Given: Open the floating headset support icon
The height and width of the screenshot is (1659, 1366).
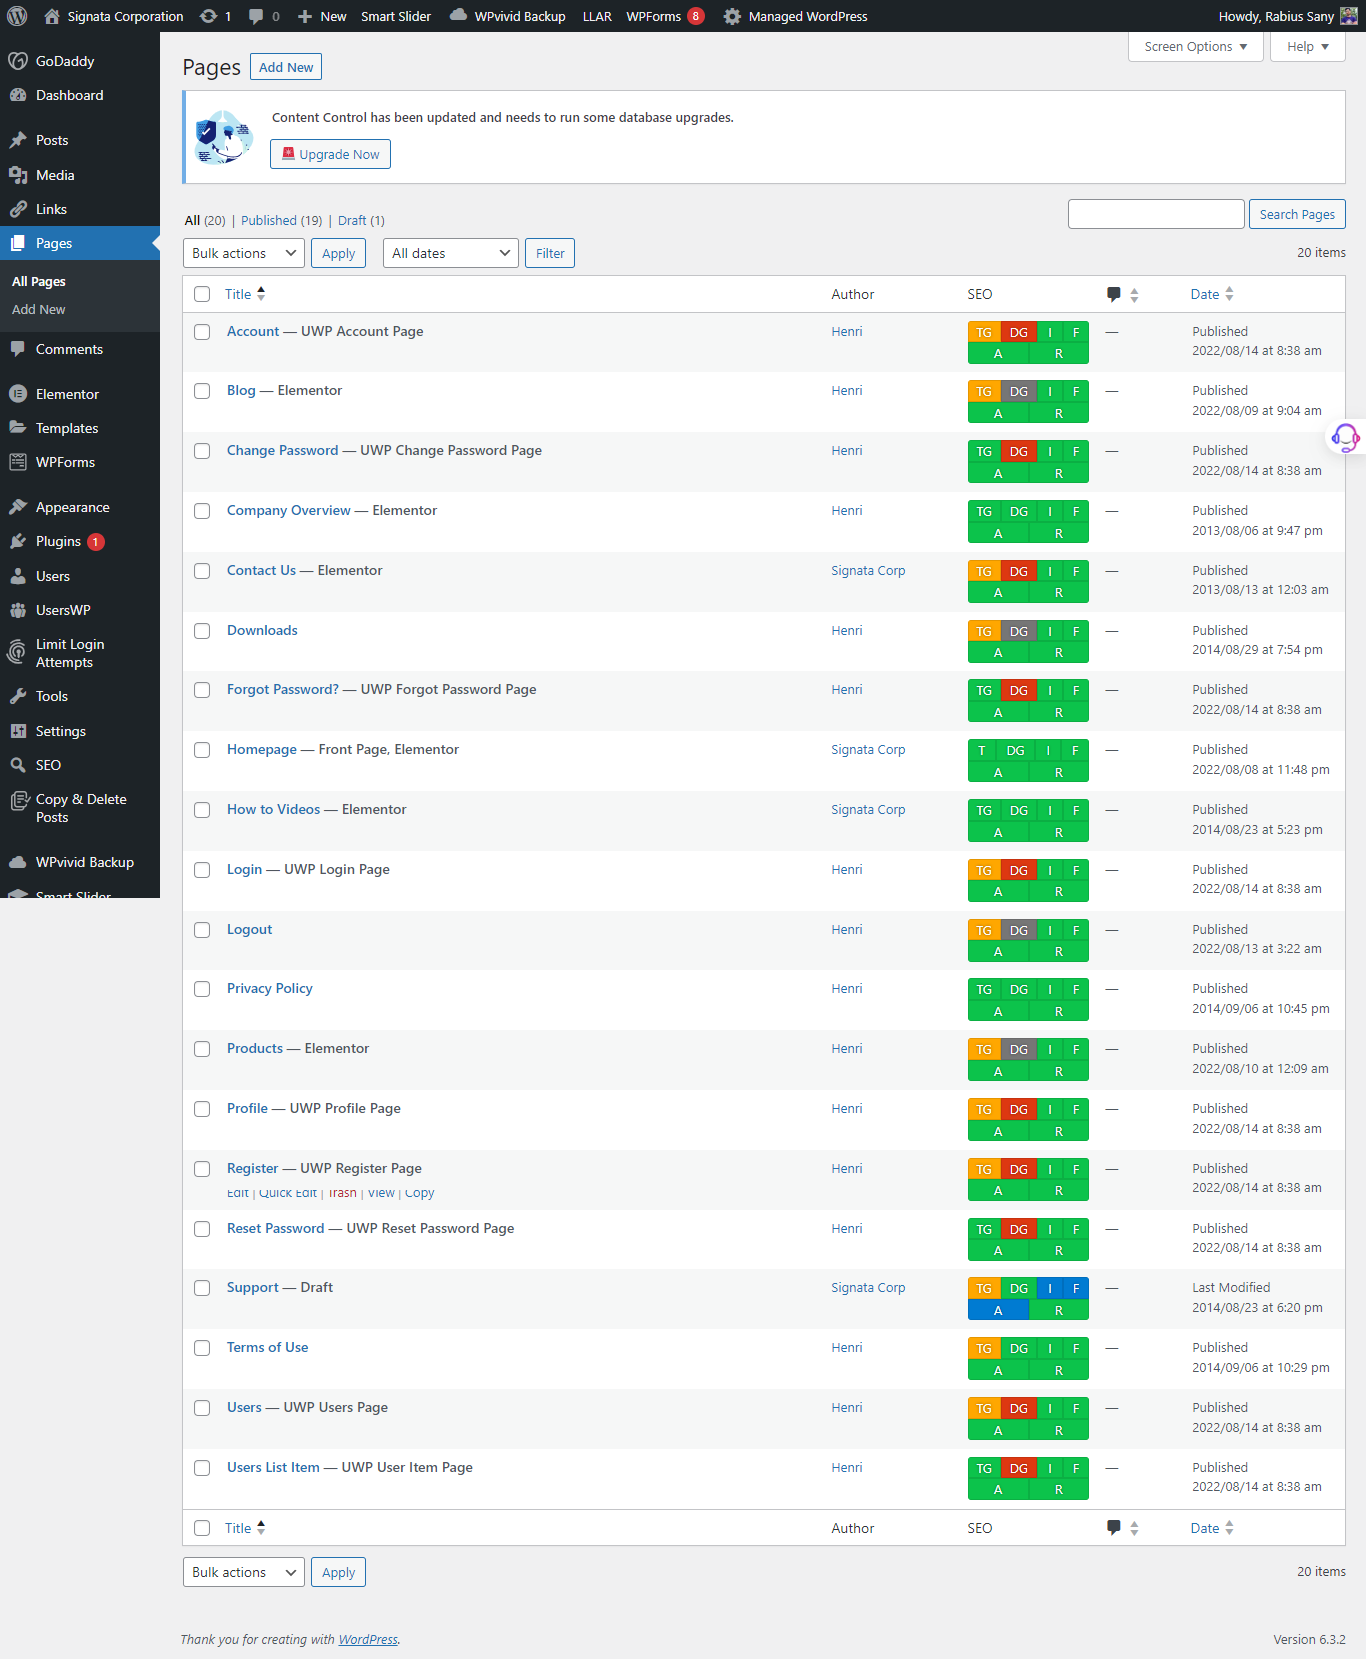Looking at the screenshot, I should pos(1345,437).
